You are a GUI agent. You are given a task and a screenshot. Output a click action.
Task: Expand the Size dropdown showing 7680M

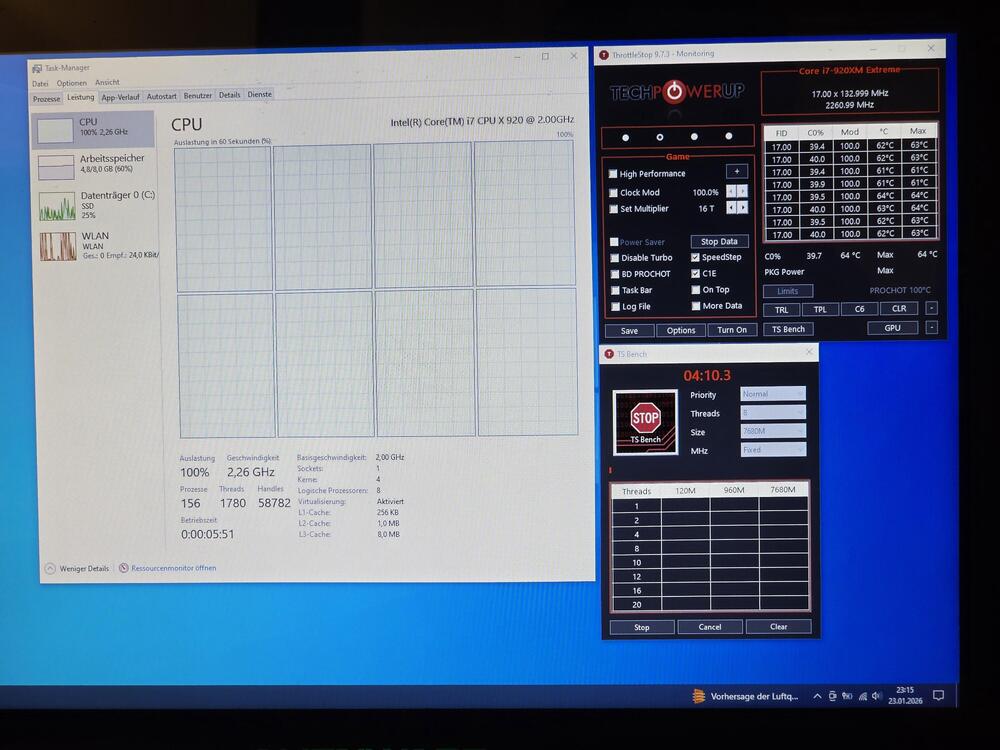773,431
